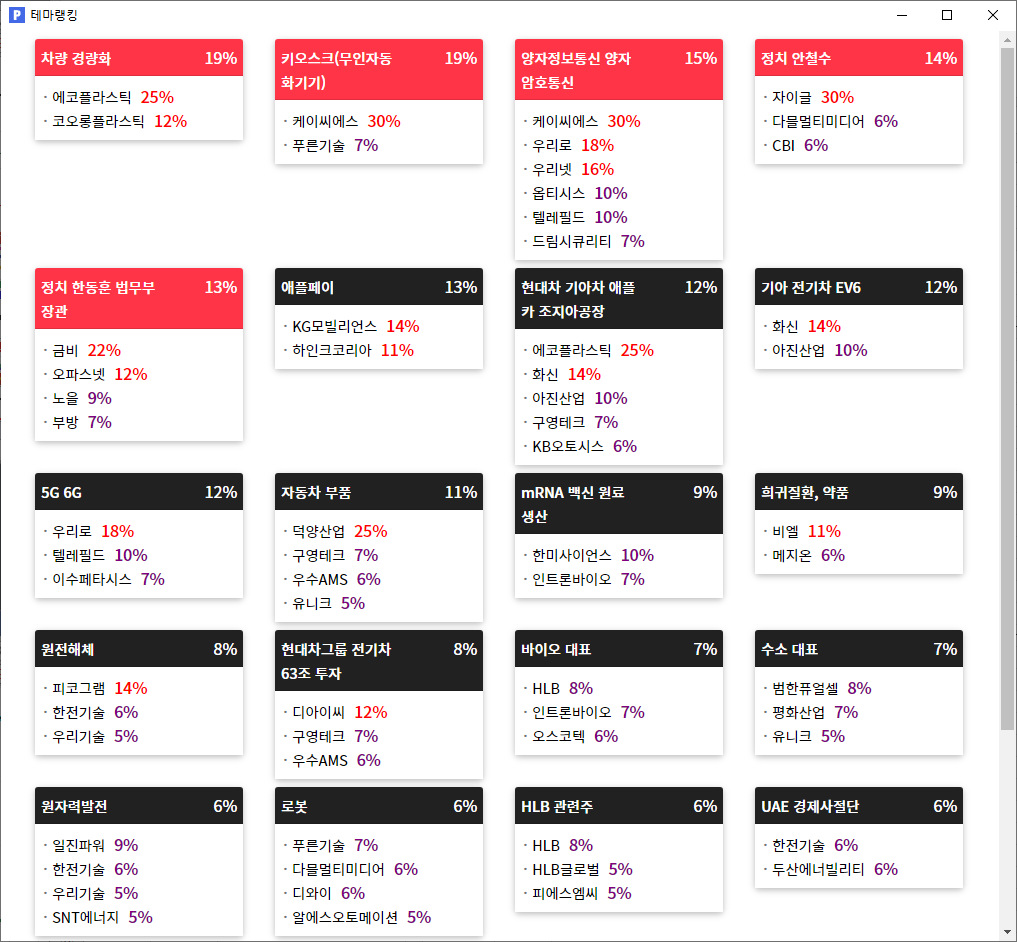The width and height of the screenshot is (1017, 942).
Task: Open the 애플페이 theme header
Action: point(378,287)
